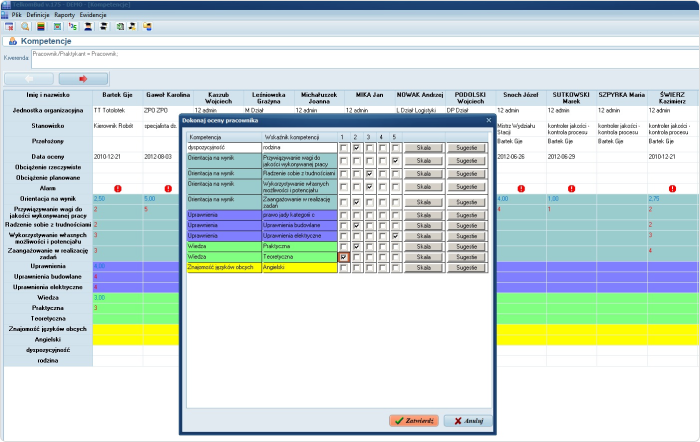Open the Definicje menu
Image resolution: width=700 pixels, height=442 pixels.
click(x=38, y=15)
